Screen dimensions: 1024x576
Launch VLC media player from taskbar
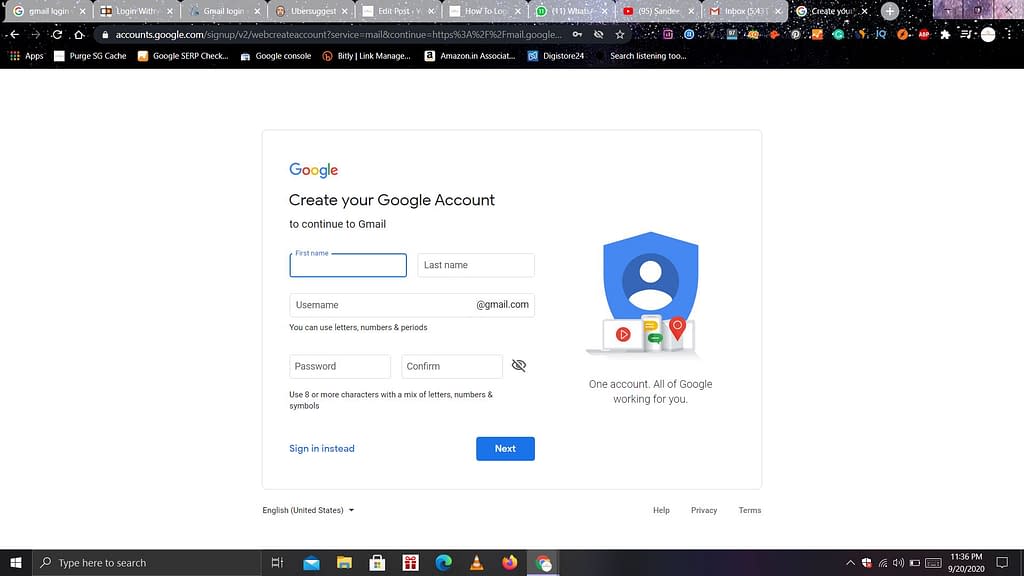click(477, 562)
